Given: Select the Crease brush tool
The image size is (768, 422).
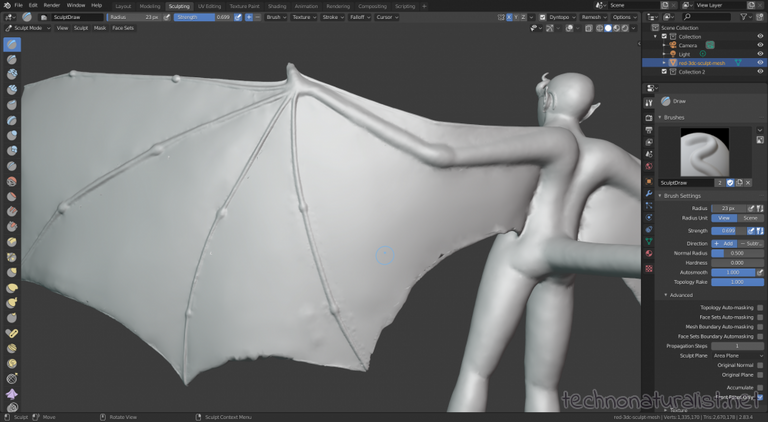Looking at the screenshot, I should (12, 166).
